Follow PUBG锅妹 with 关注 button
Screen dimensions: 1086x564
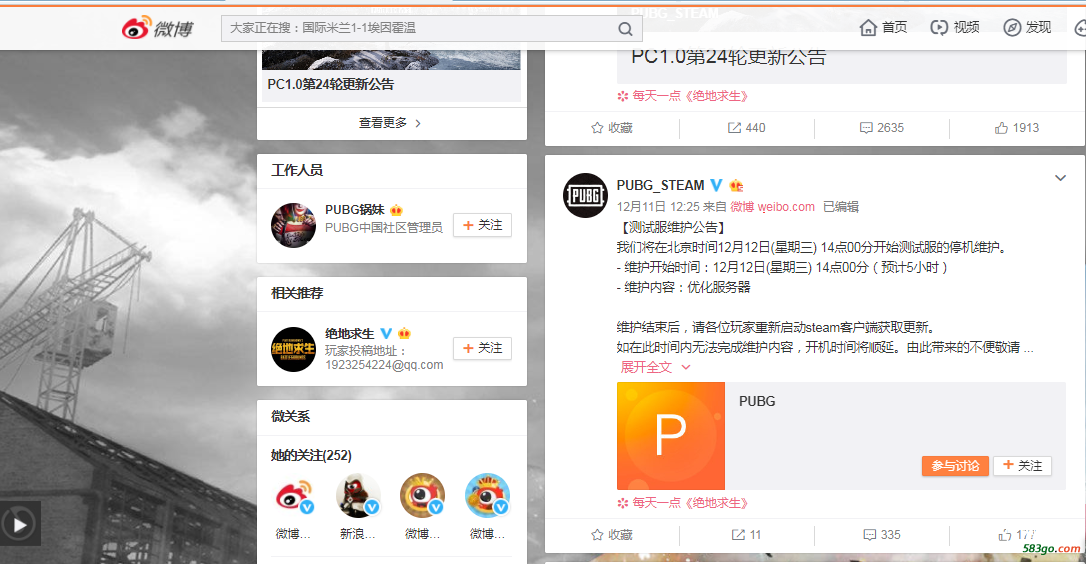pos(482,225)
